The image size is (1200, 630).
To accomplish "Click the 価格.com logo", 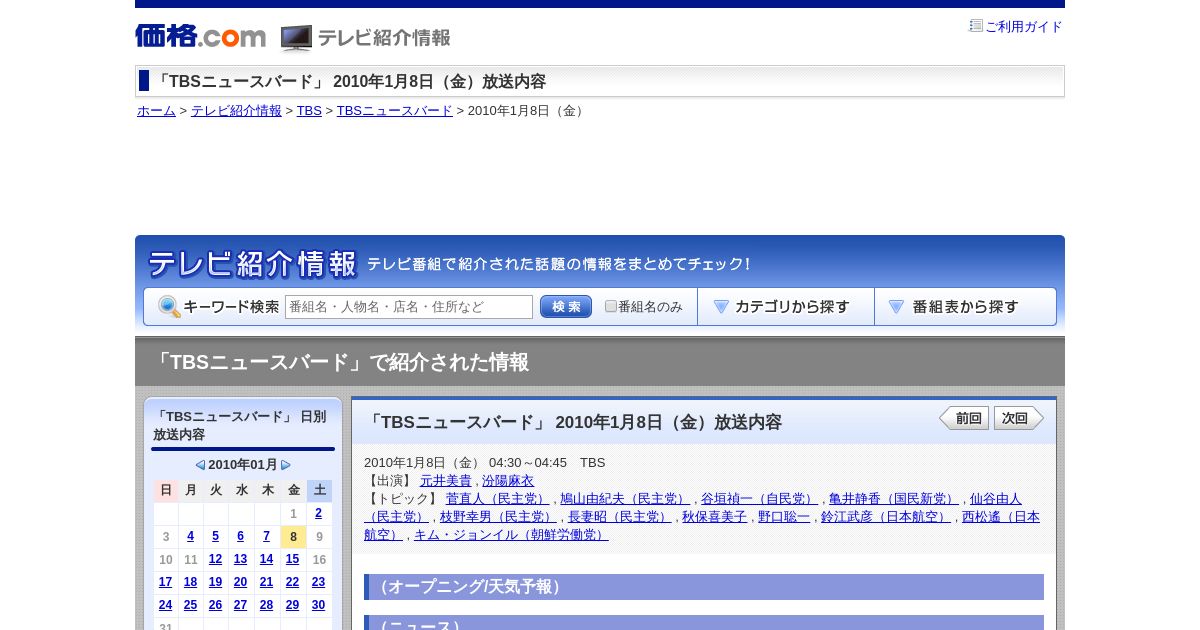I will coord(200,36).
